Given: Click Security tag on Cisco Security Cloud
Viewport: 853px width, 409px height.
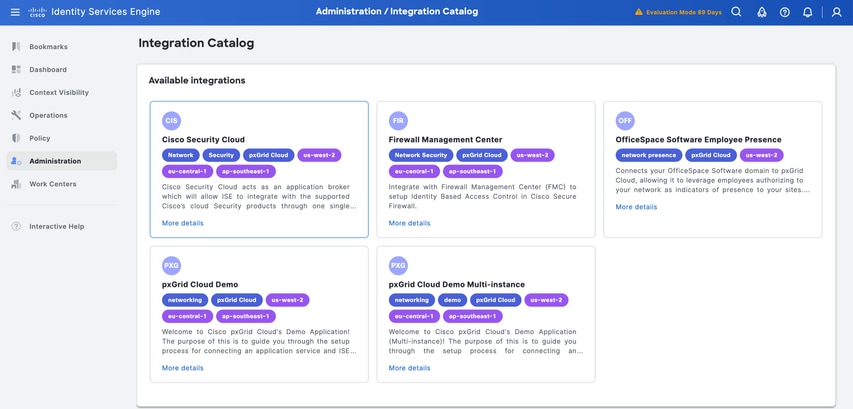Looking at the screenshot, I should point(221,155).
